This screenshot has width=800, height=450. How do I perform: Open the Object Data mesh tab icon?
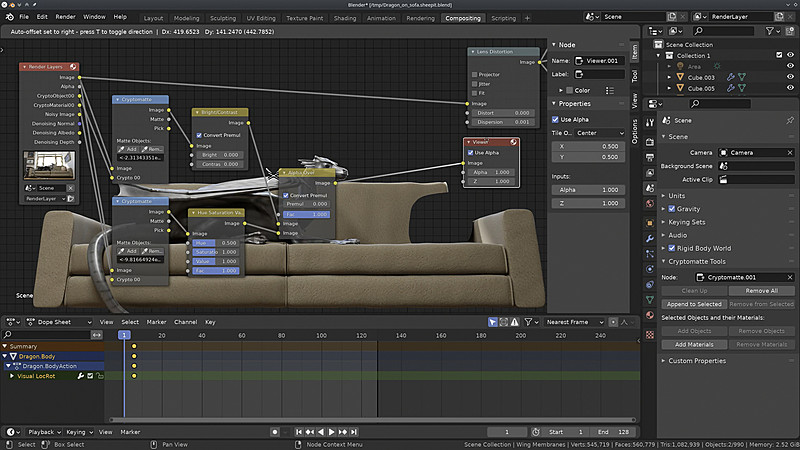pos(650,299)
